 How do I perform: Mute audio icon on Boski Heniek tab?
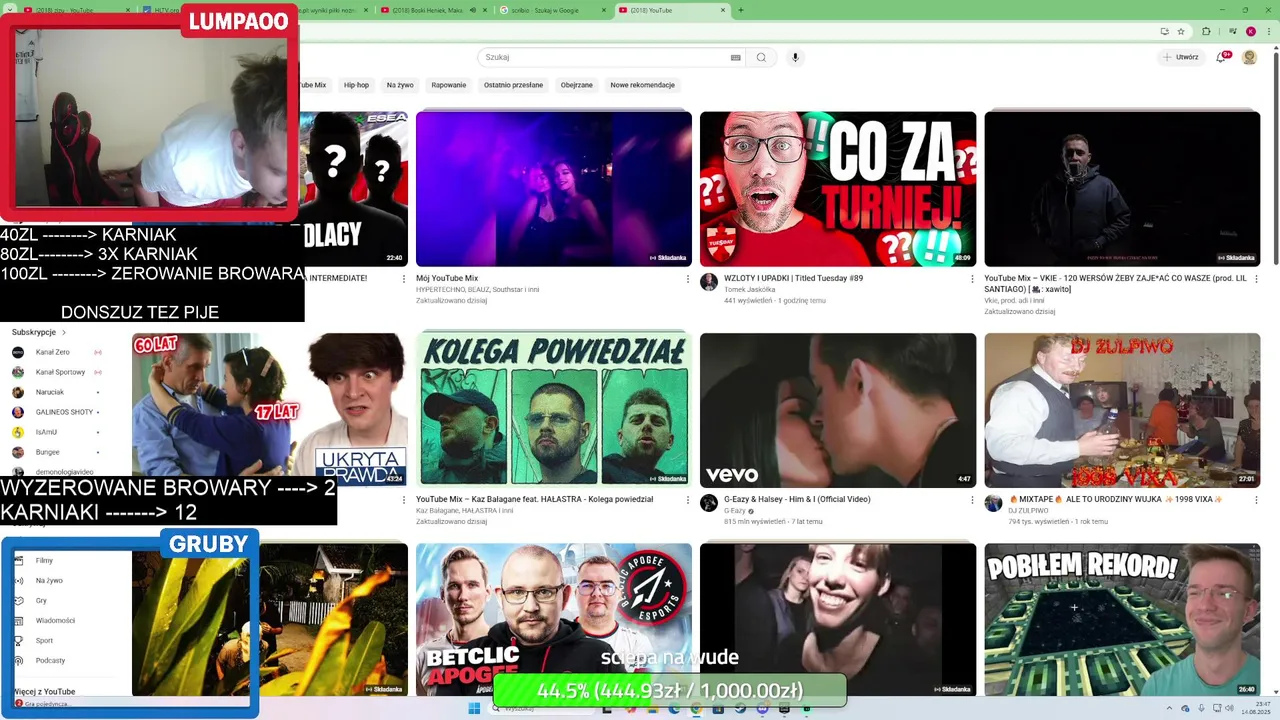point(472,10)
